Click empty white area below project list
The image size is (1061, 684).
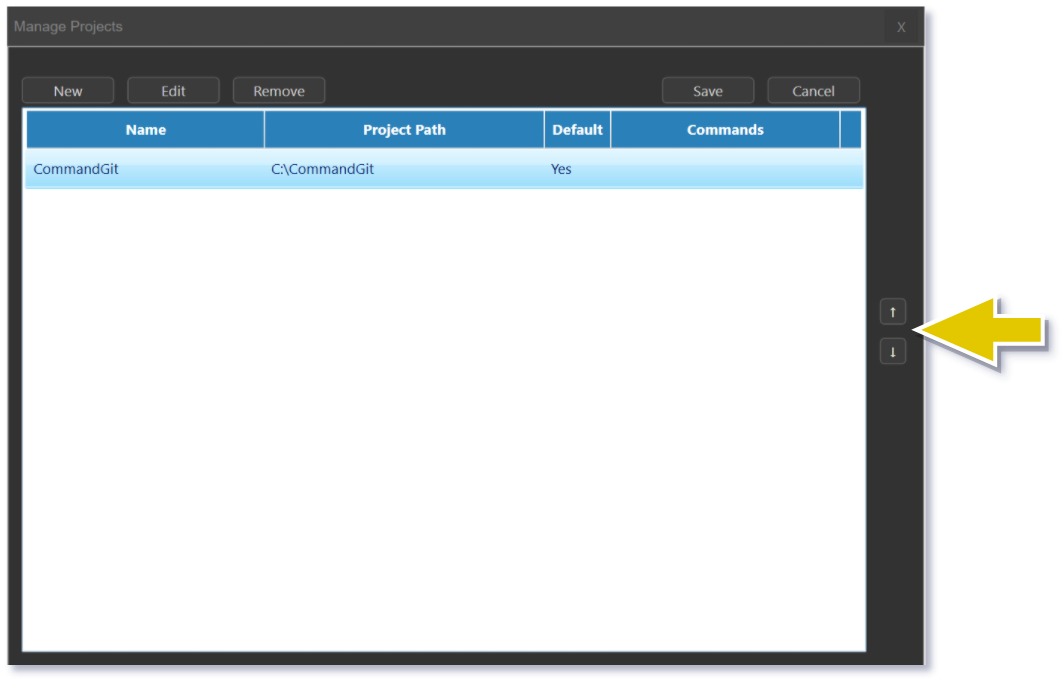(444, 420)
